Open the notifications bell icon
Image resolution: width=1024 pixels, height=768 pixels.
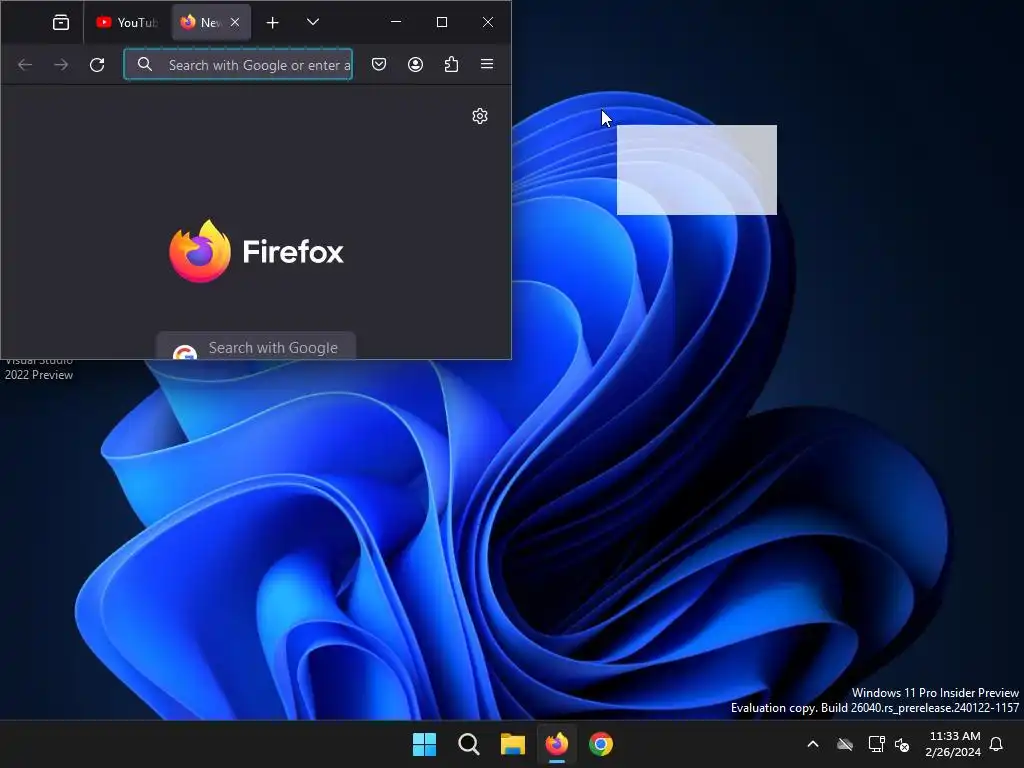pos(997,744)
